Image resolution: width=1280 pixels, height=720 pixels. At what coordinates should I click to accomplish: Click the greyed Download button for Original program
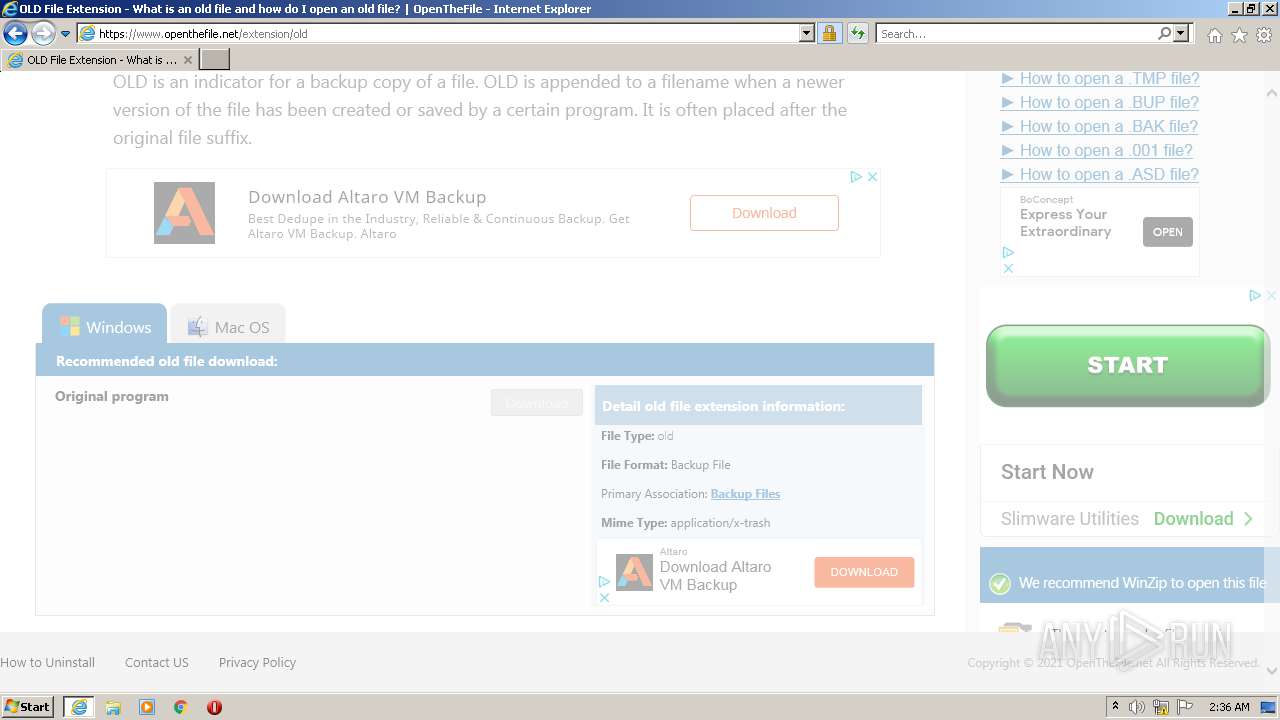537,403
